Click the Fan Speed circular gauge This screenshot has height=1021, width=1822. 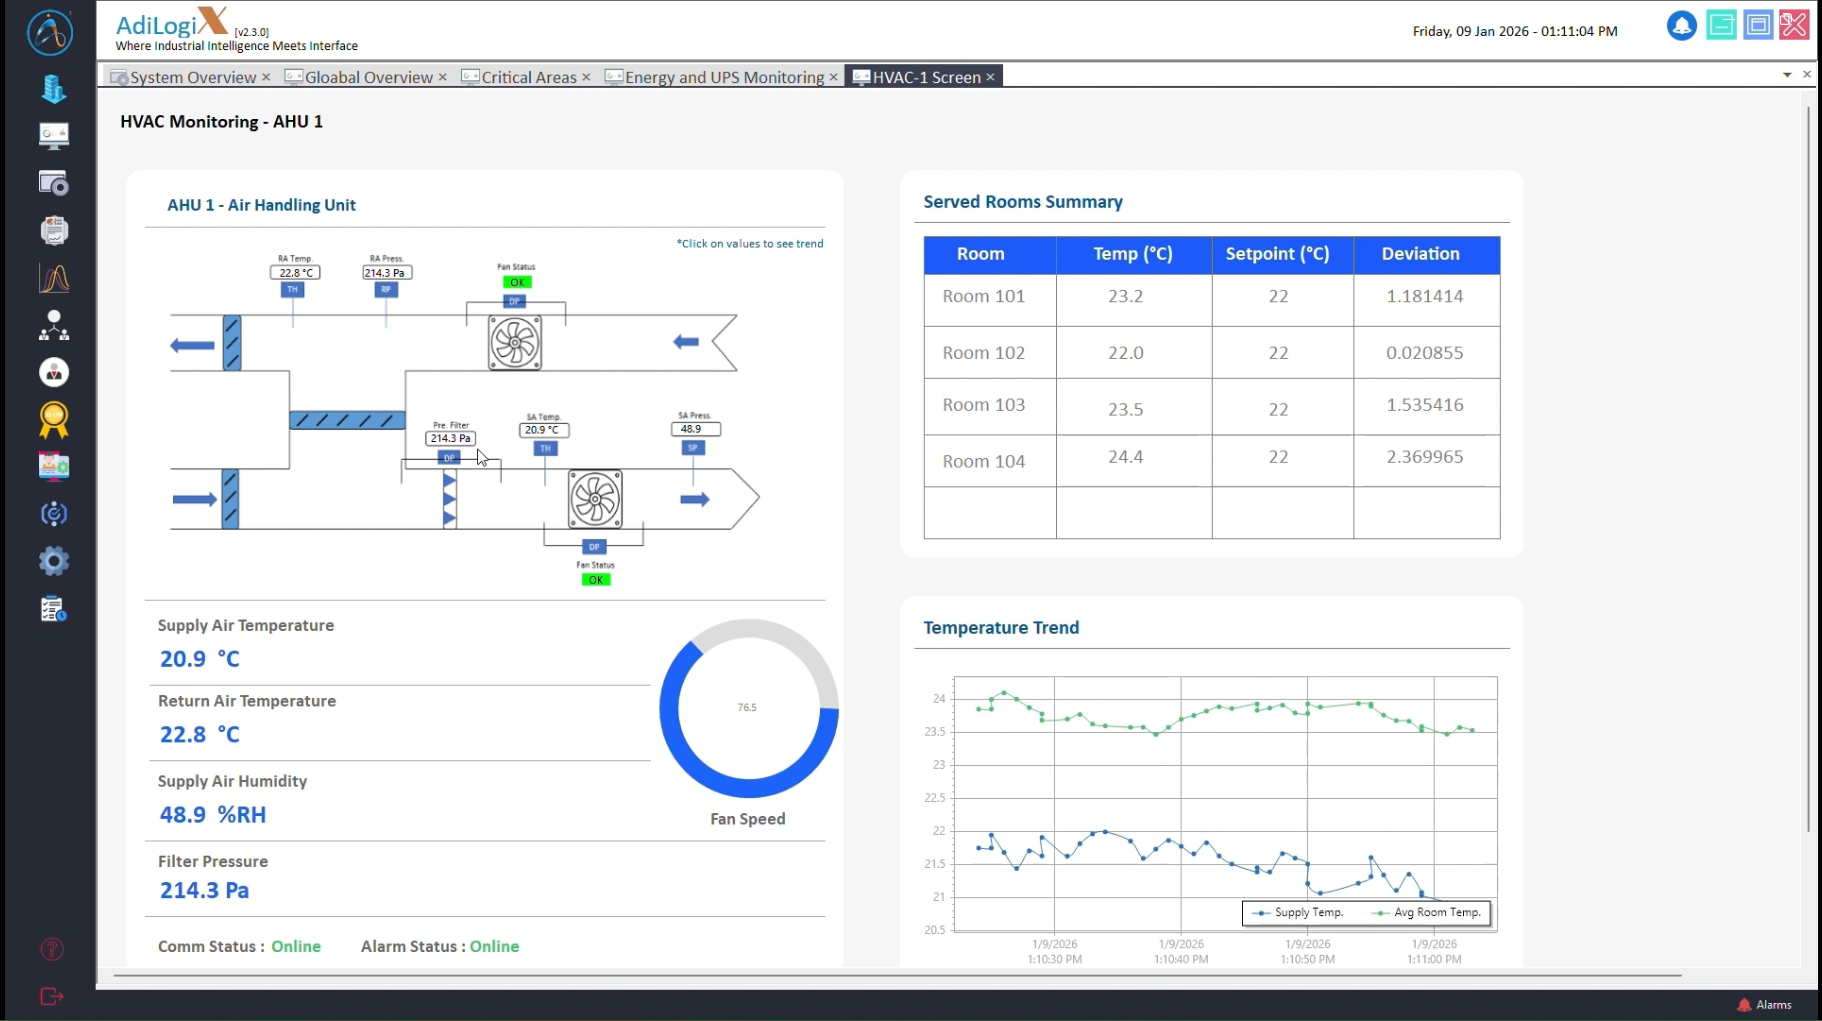coord(748,708)
